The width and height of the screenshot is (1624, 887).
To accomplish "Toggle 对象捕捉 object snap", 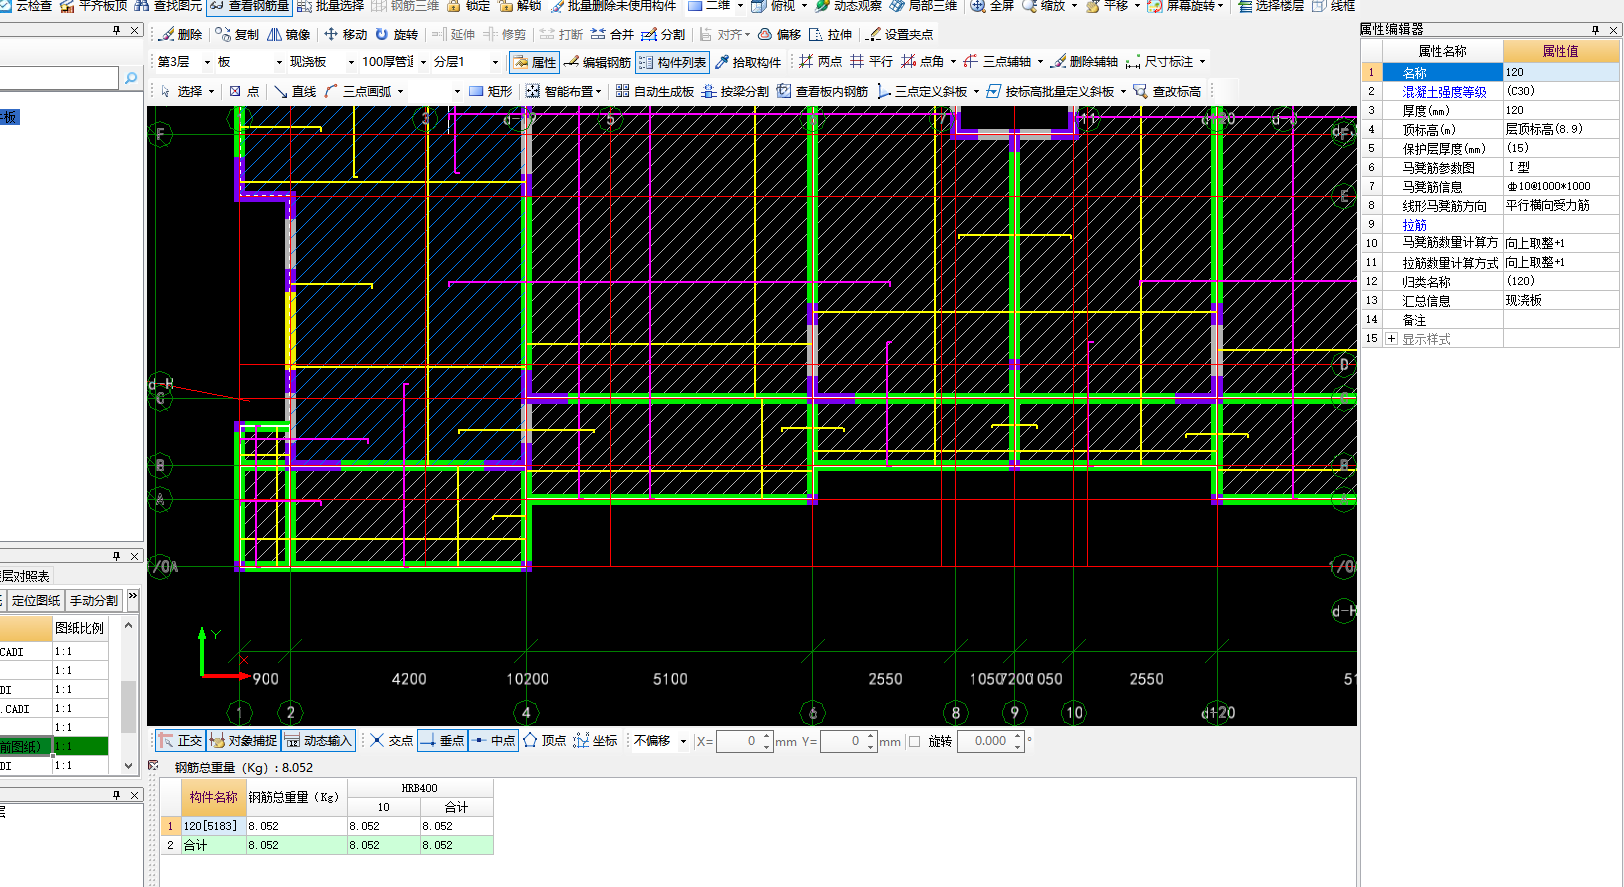I will click(x=242, y=741).
